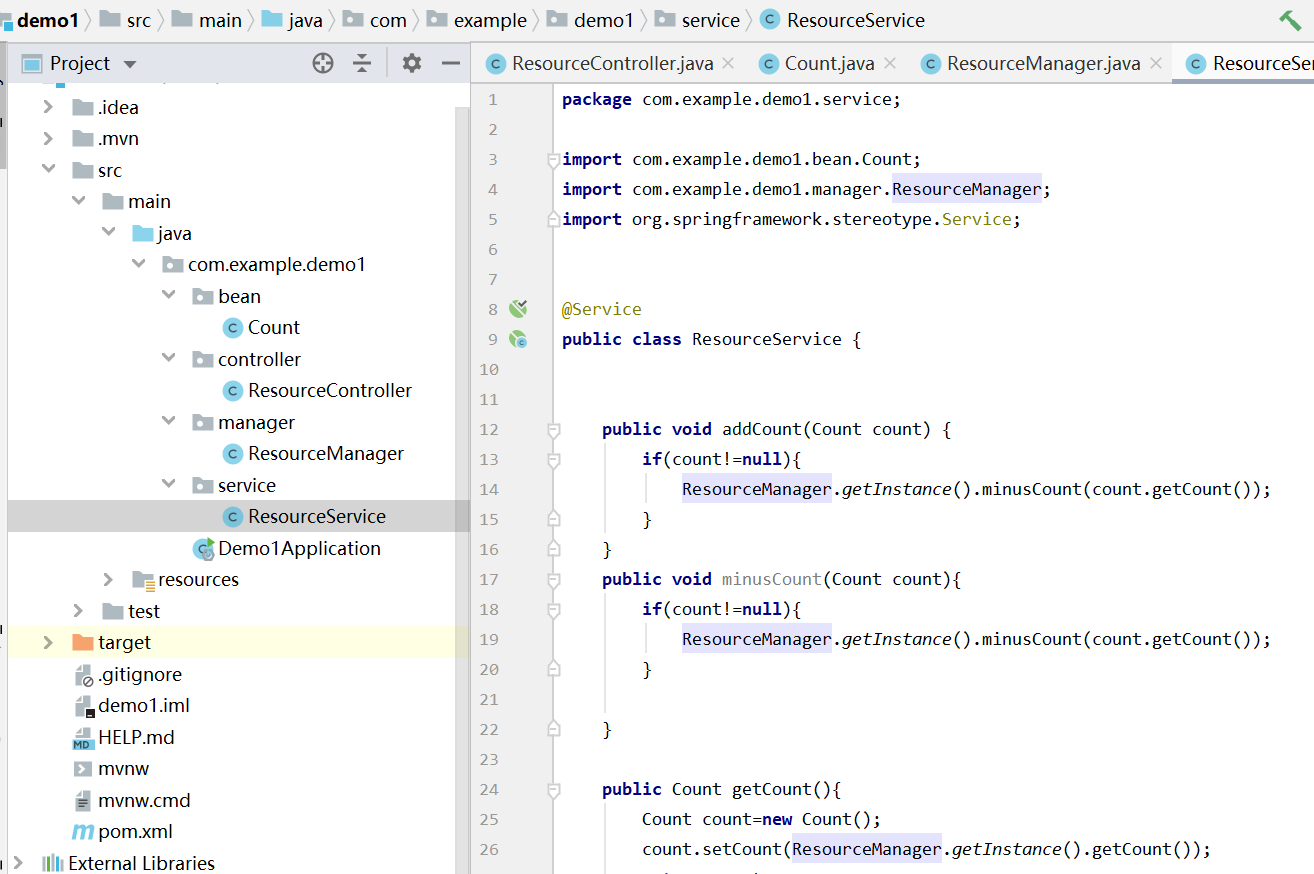This screenshot has height=874, width=1314.
Task: Click service in the breadcrumb bar
Action: pos(711,20)
